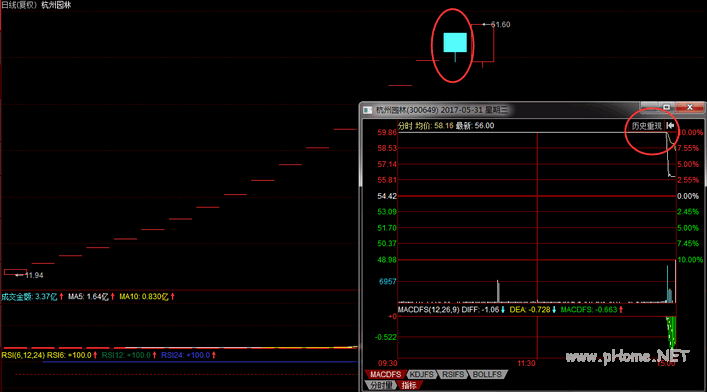Select the 分时量 tab
This screenshot has height=392, width=707.
381,385
